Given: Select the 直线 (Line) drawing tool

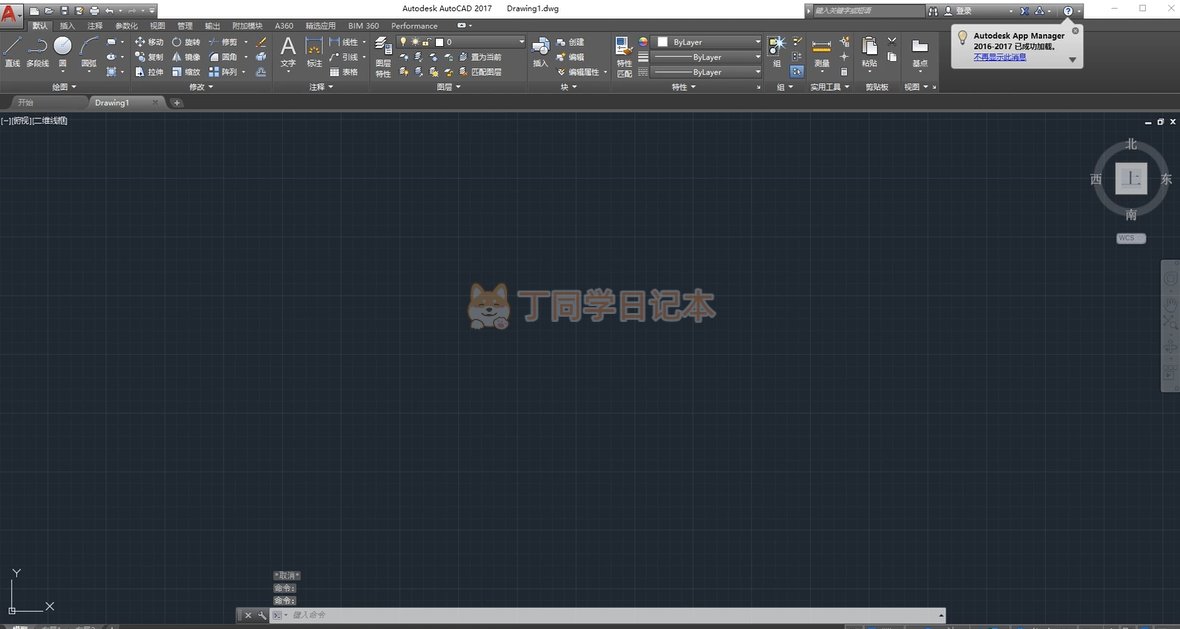Looking at the screenshot, I should (12, 51).
